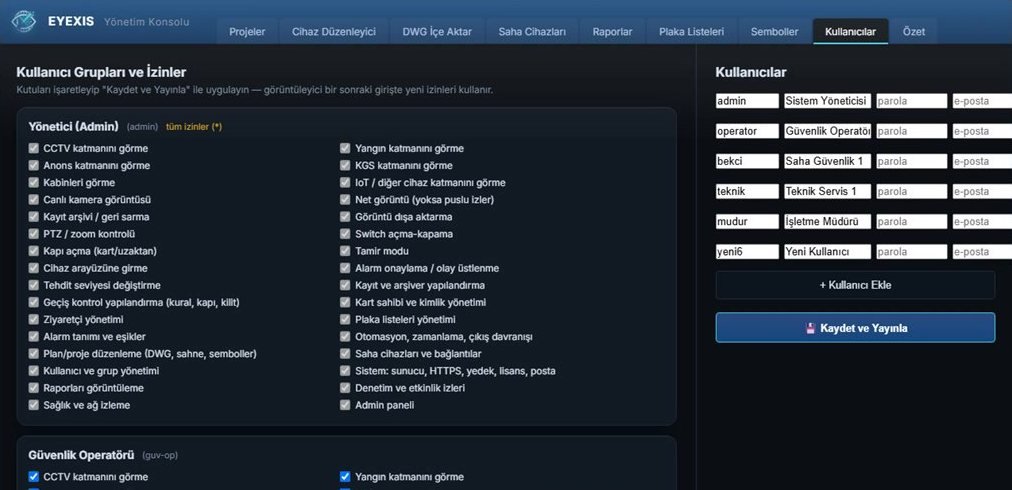1012x490 pixels.
Task: Open the DWG İçe Aktar tab
Action: (x=437, y=31)
